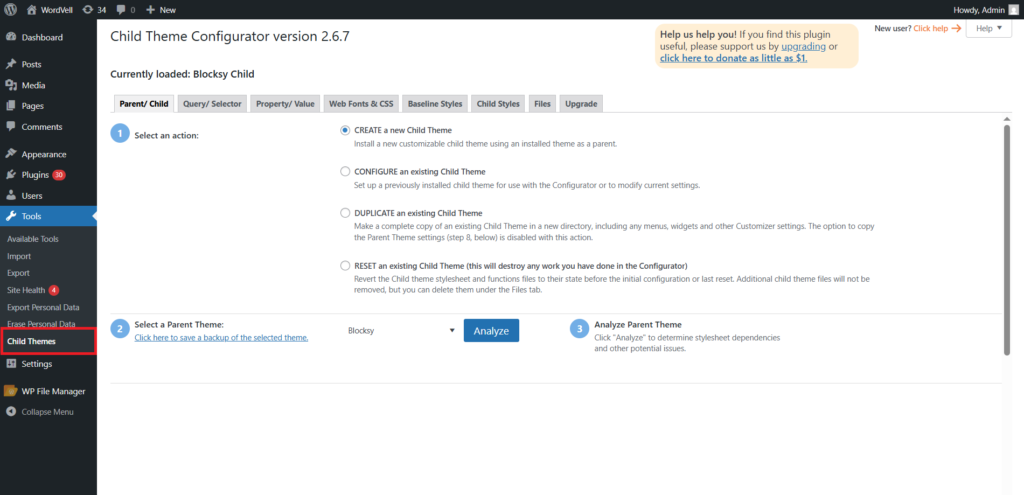Click the WP File Manager folder icon
This screenshot has width=1024, height=495.
click(10, 391)
